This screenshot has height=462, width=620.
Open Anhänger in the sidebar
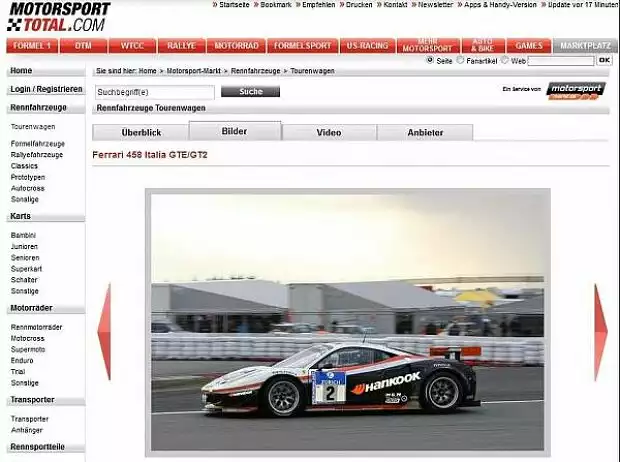click(x=26, y=430)
